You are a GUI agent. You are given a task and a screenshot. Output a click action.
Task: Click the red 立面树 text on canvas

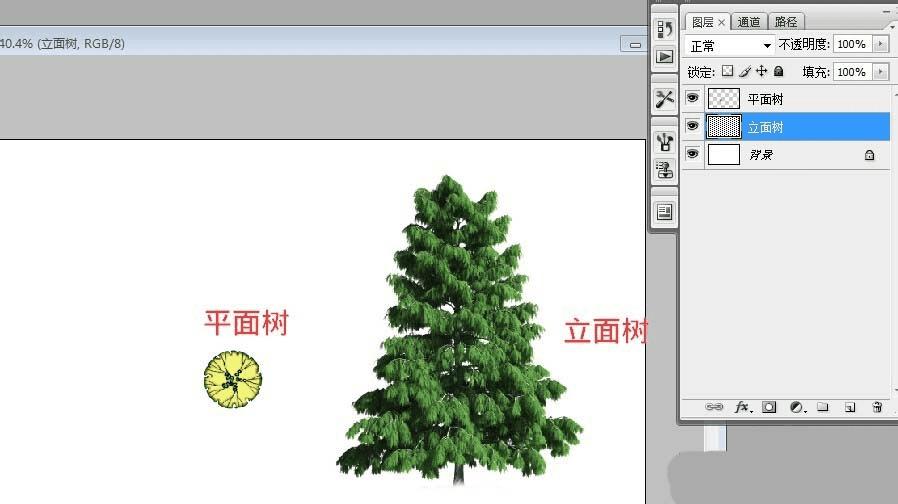point(606,332)
